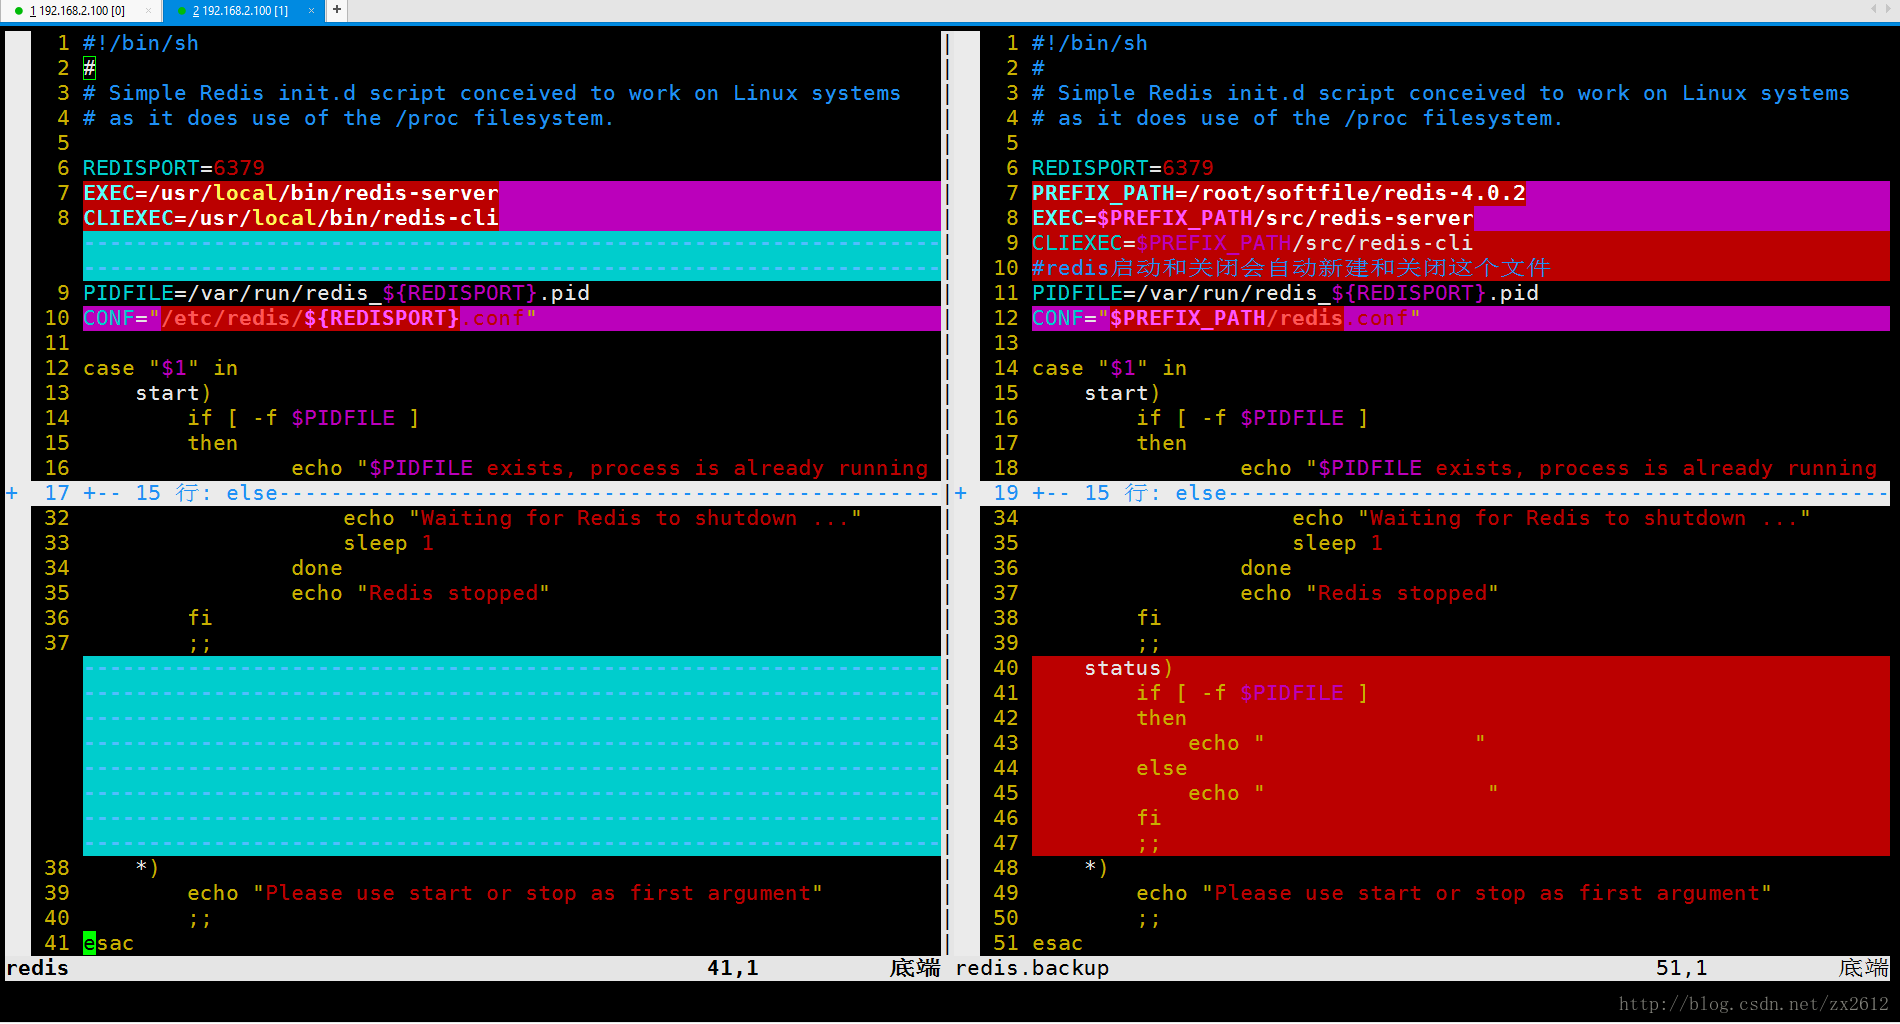This screenshot has height=1024, width=1900.
Task: Click 'echo "Redis stopped"' in right pane
Action: 1370,593
